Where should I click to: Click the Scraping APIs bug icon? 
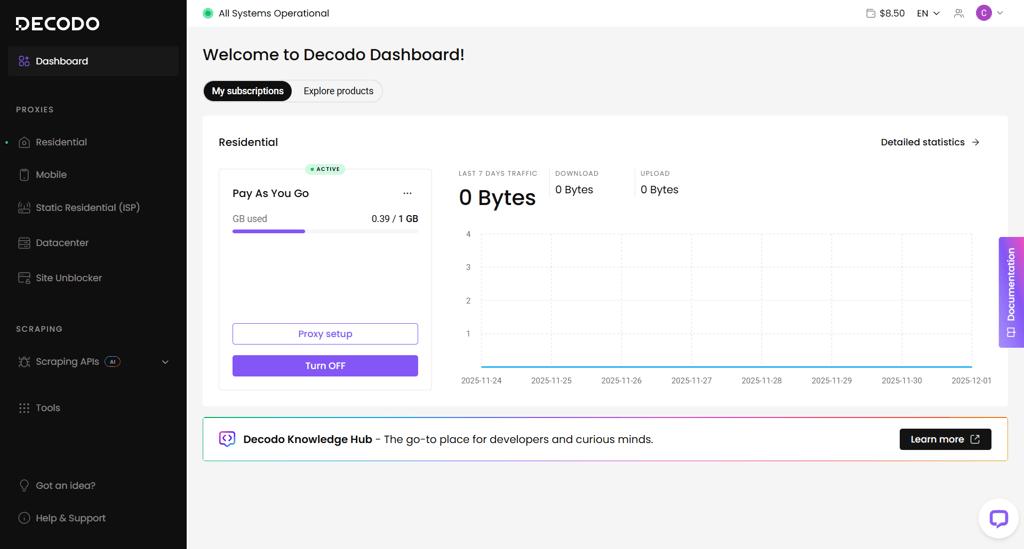pyautogui.click(x=24, y=362)
